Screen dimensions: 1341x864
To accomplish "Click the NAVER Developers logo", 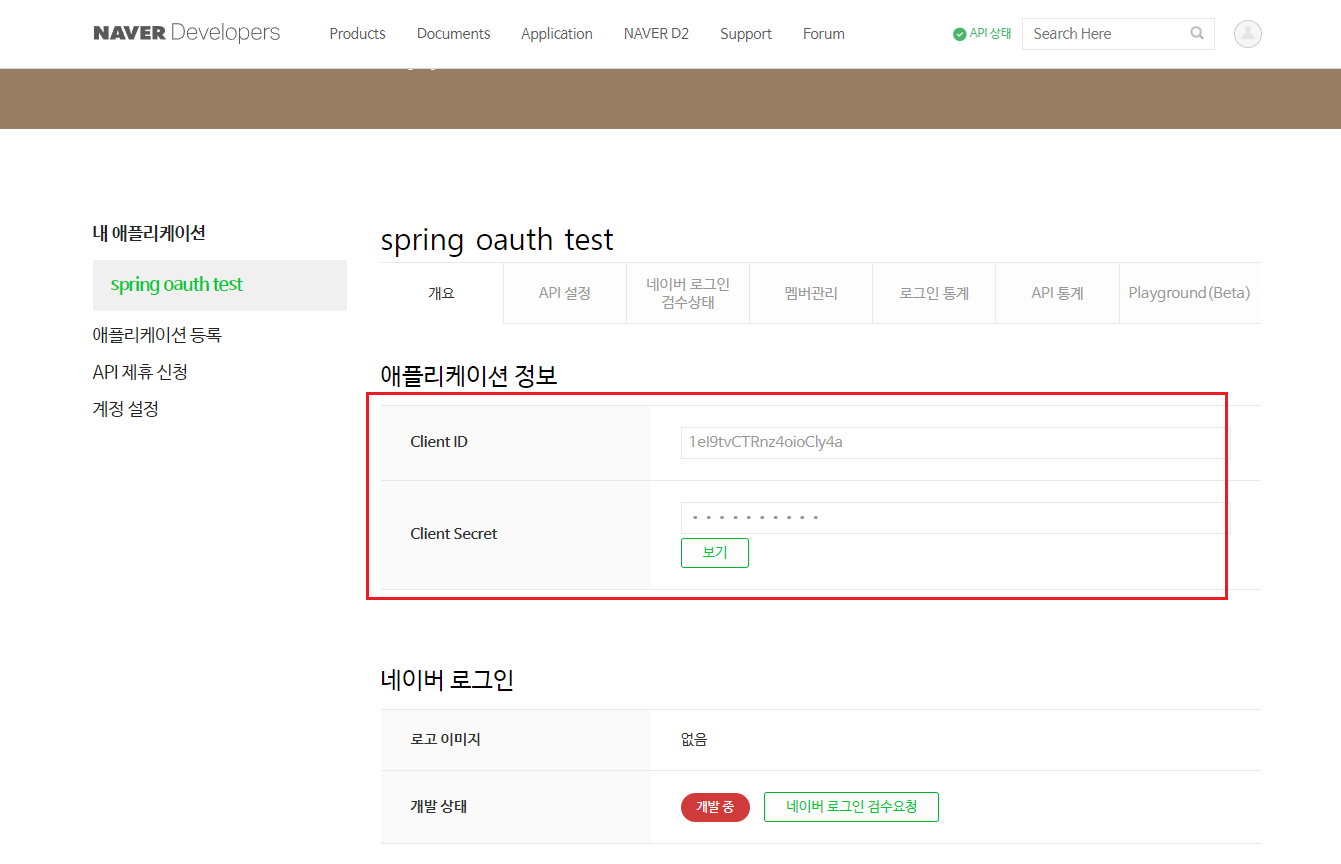I will 187,33.
